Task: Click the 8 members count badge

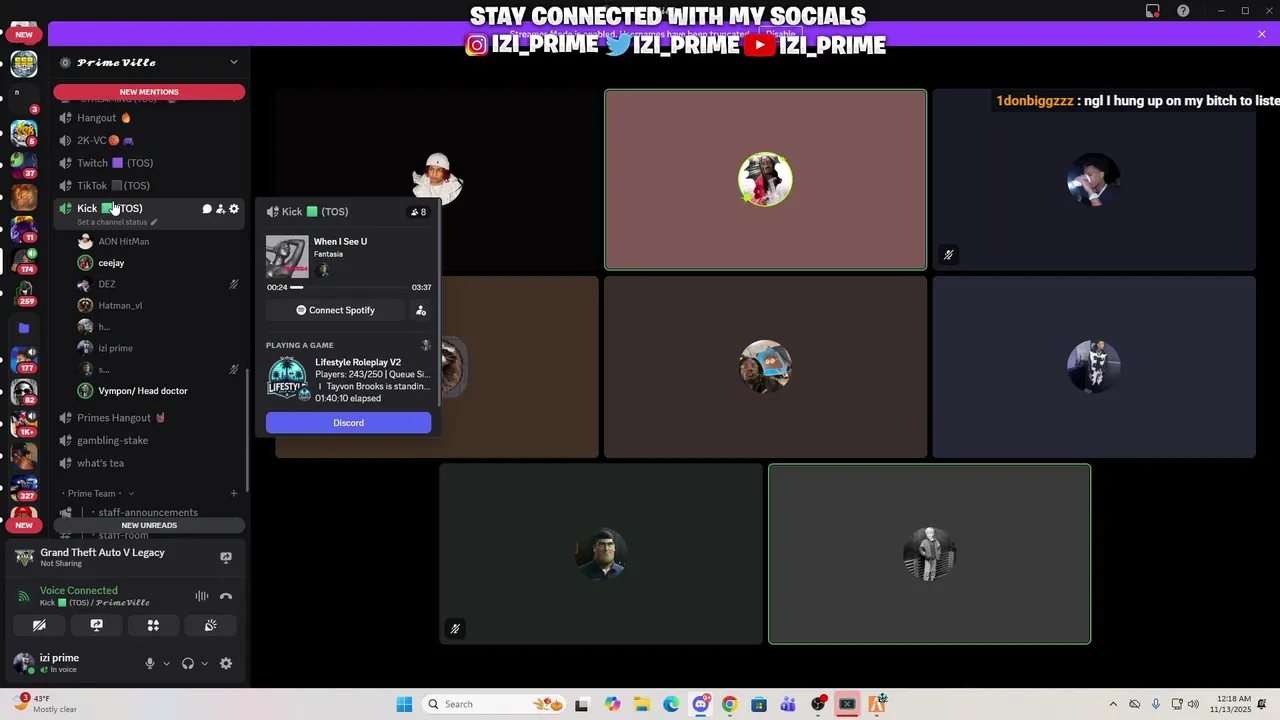Action: click(418, 212)
